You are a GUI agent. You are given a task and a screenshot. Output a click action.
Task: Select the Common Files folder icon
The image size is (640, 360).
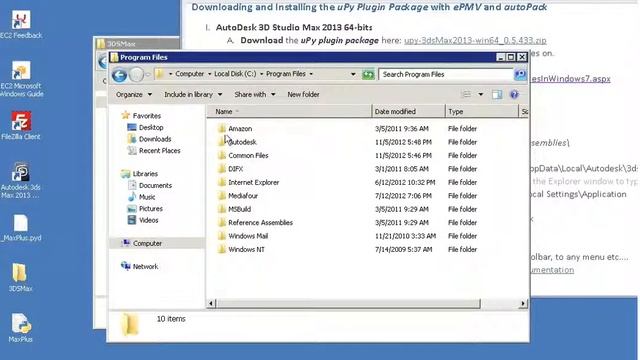tap(222, 156)
